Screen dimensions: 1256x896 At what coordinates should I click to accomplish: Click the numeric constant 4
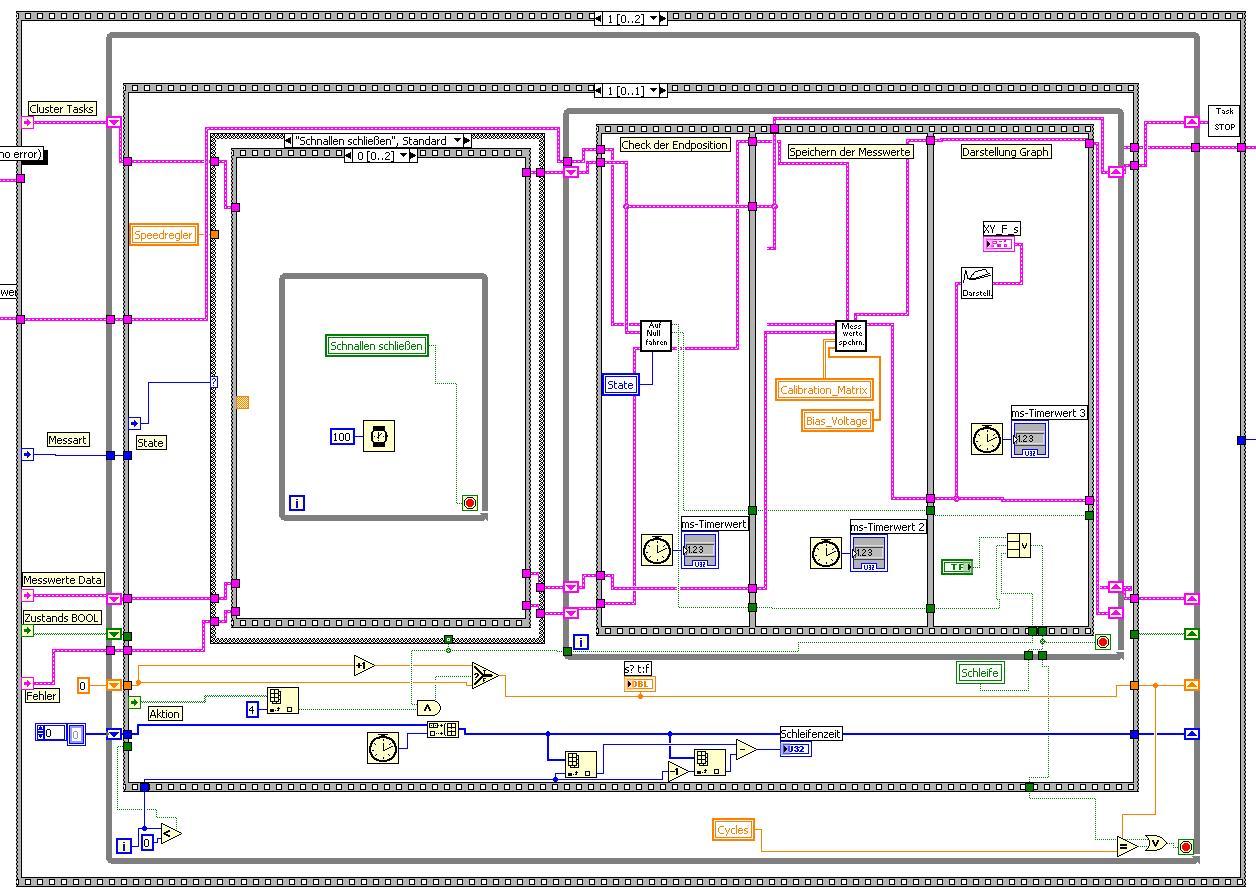click(x=253, y=709)
